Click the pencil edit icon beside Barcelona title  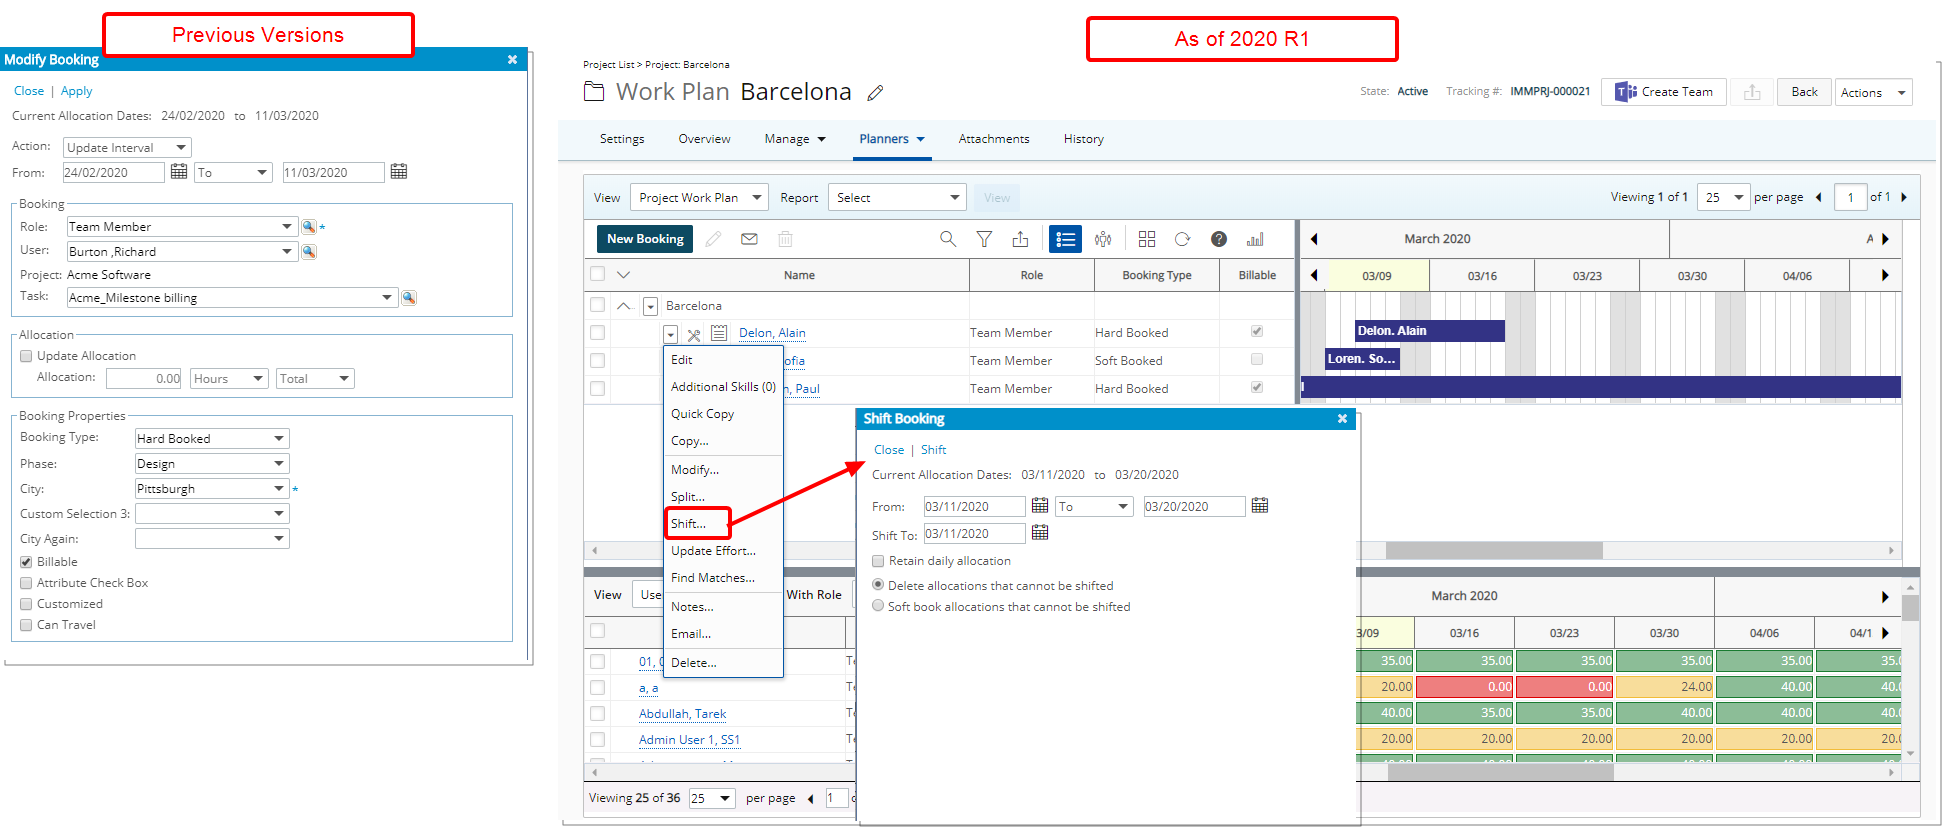coord(875,93)
